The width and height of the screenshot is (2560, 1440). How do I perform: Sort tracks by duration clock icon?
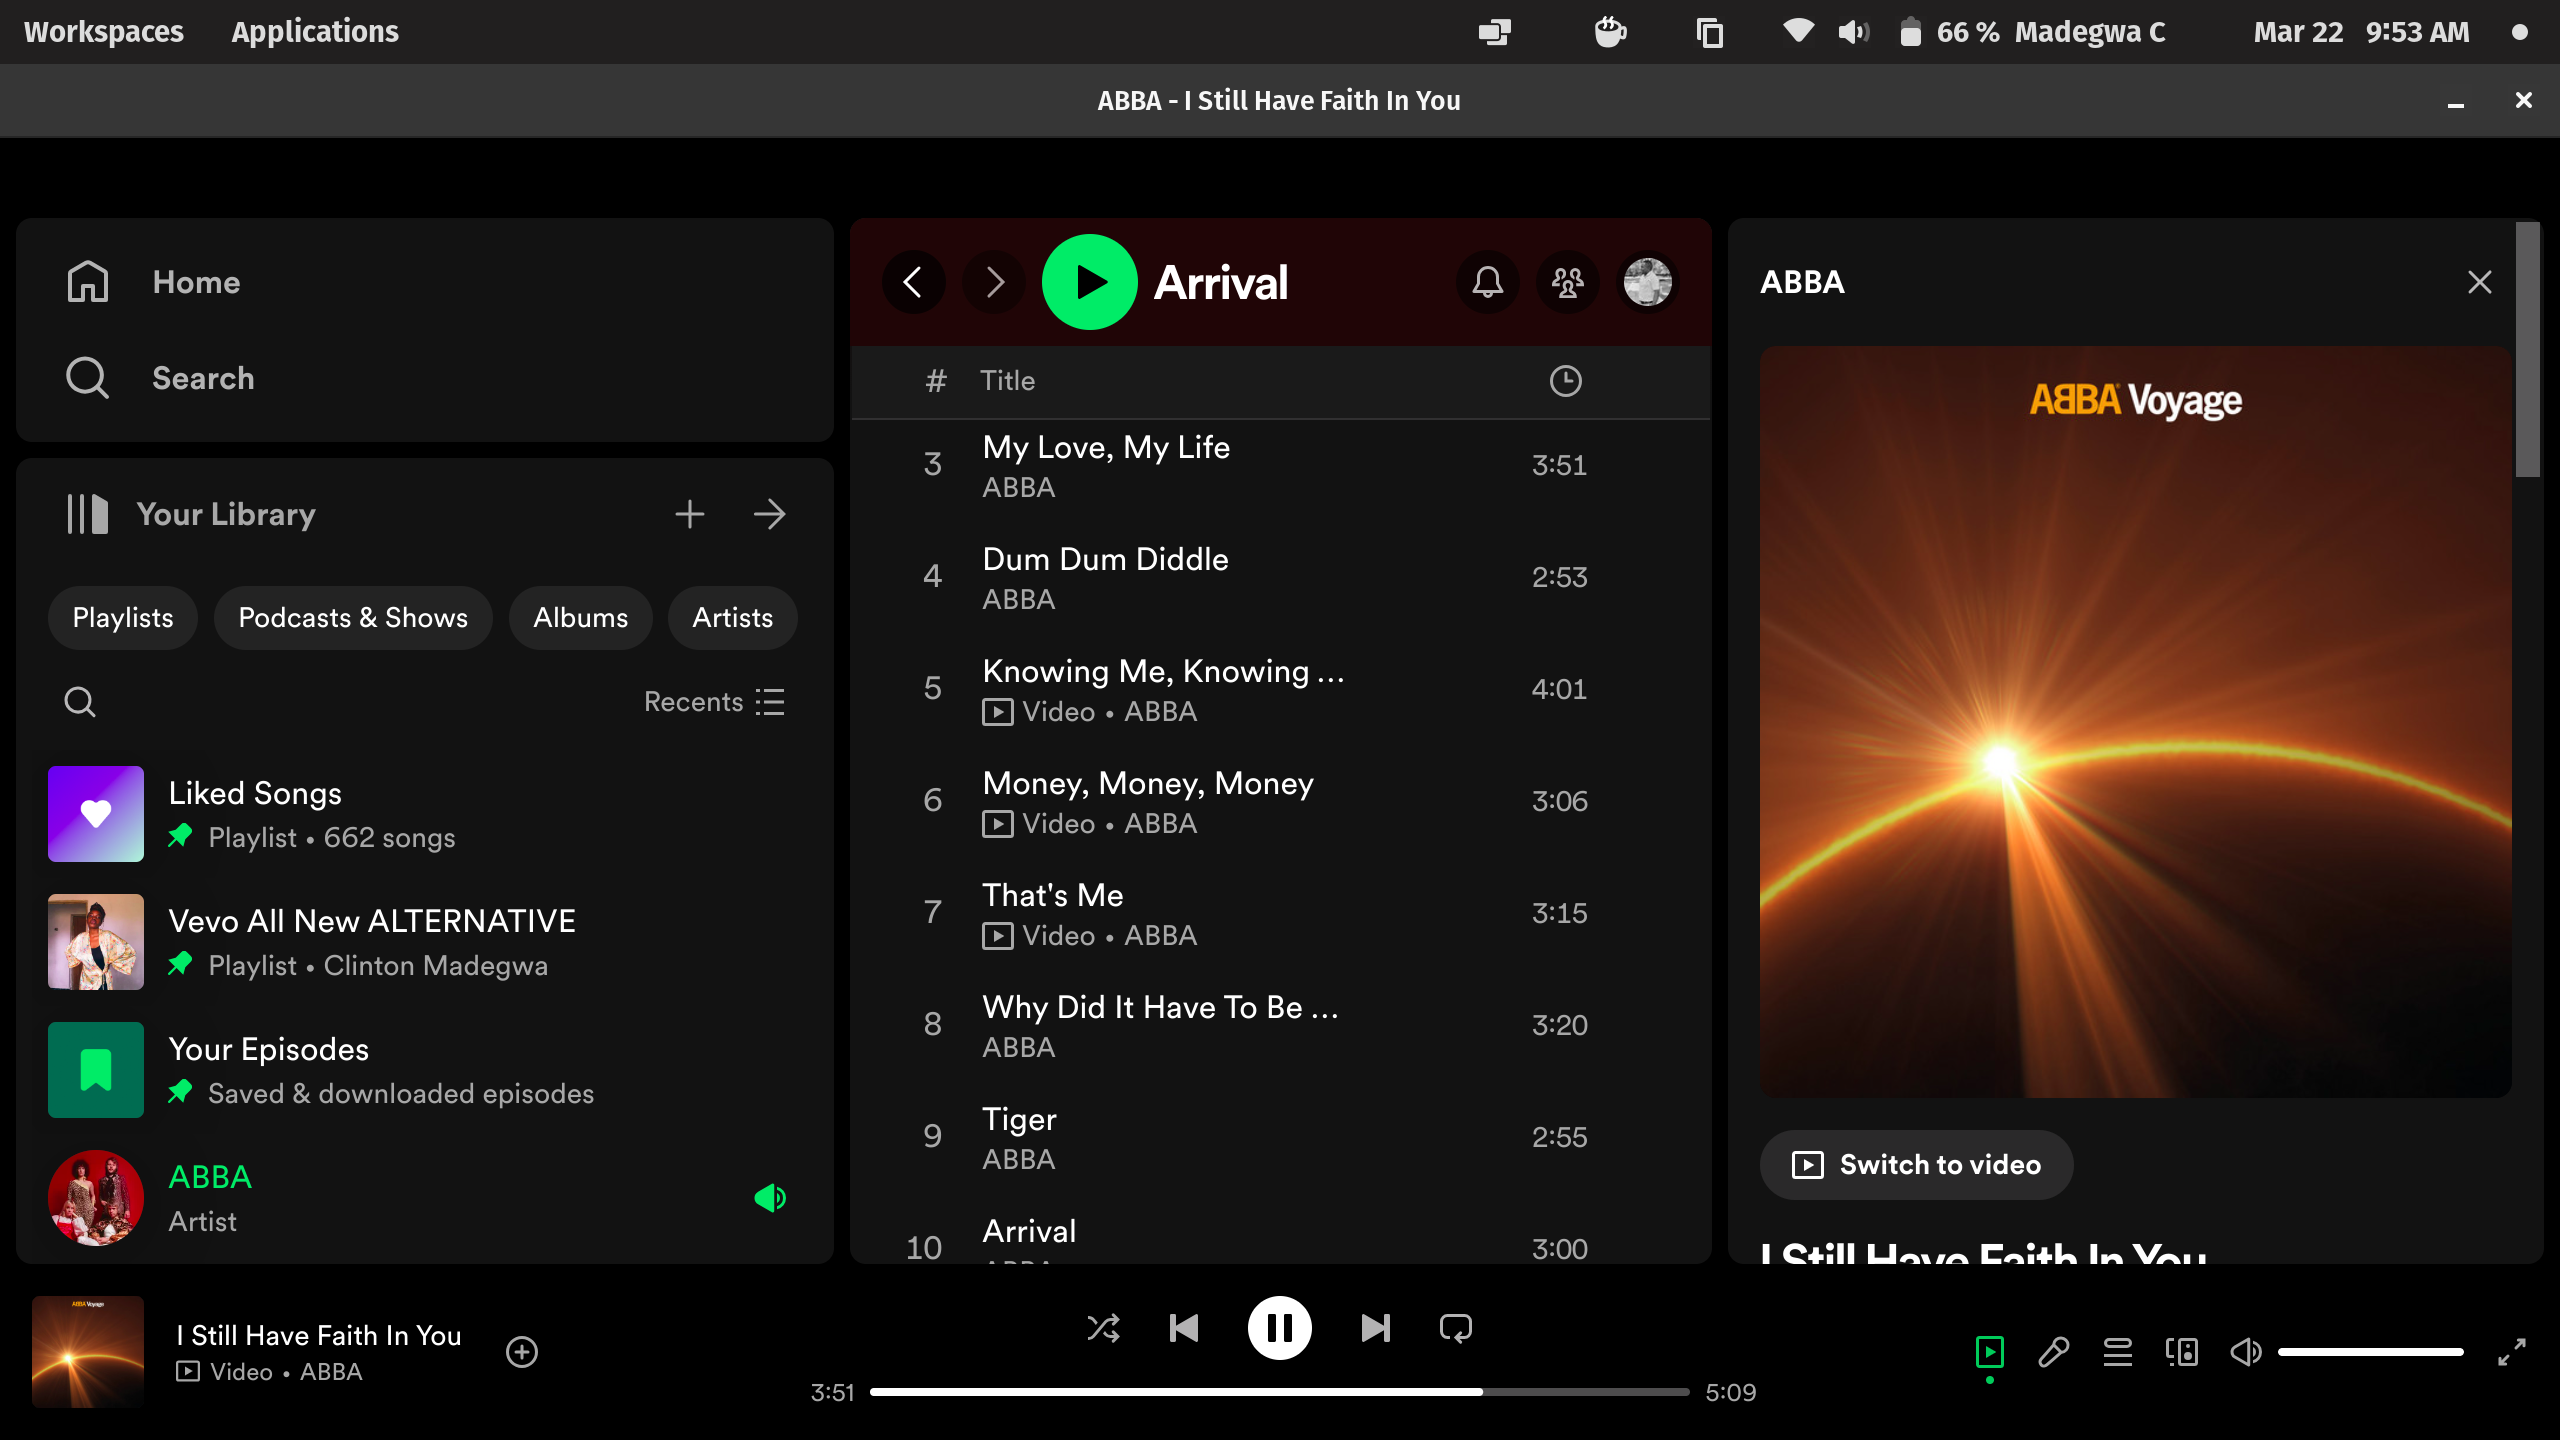pos(1565,381)
